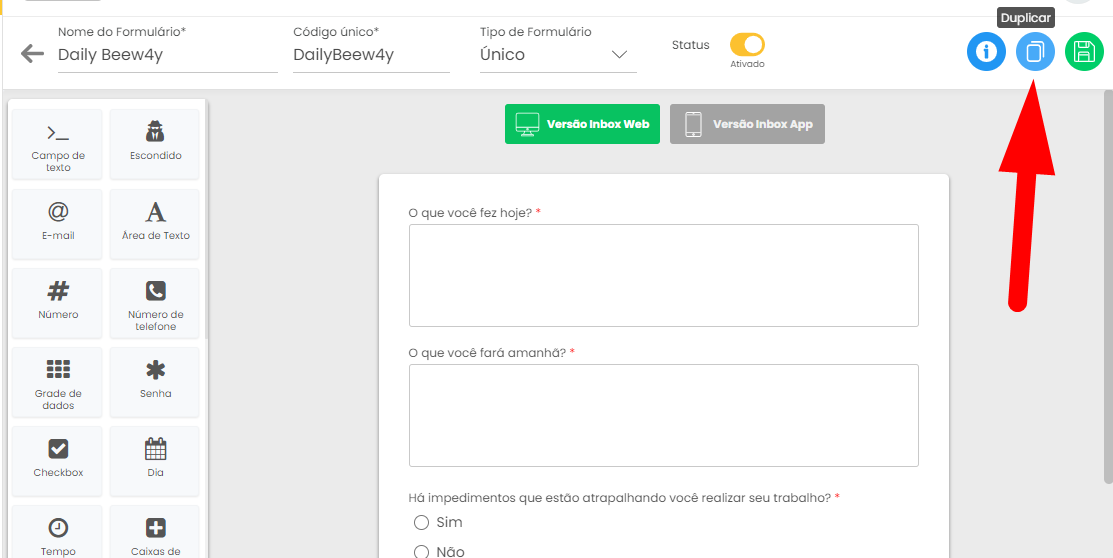Viewport: 1113px width, 558px height.
Task: Choose the Área de Texto component
Action: [155, 224]
